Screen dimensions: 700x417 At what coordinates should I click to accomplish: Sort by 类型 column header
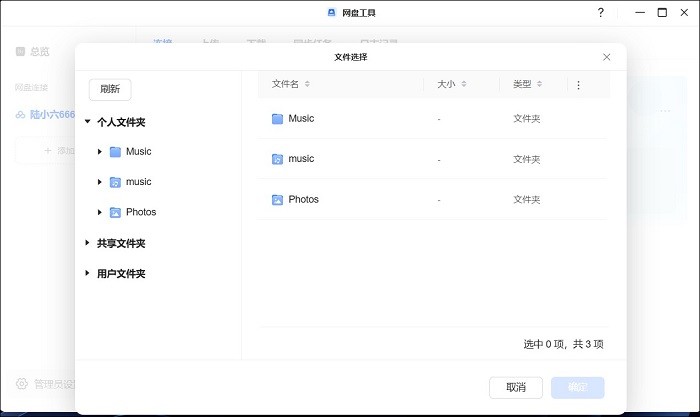click(x=522, y=85)
